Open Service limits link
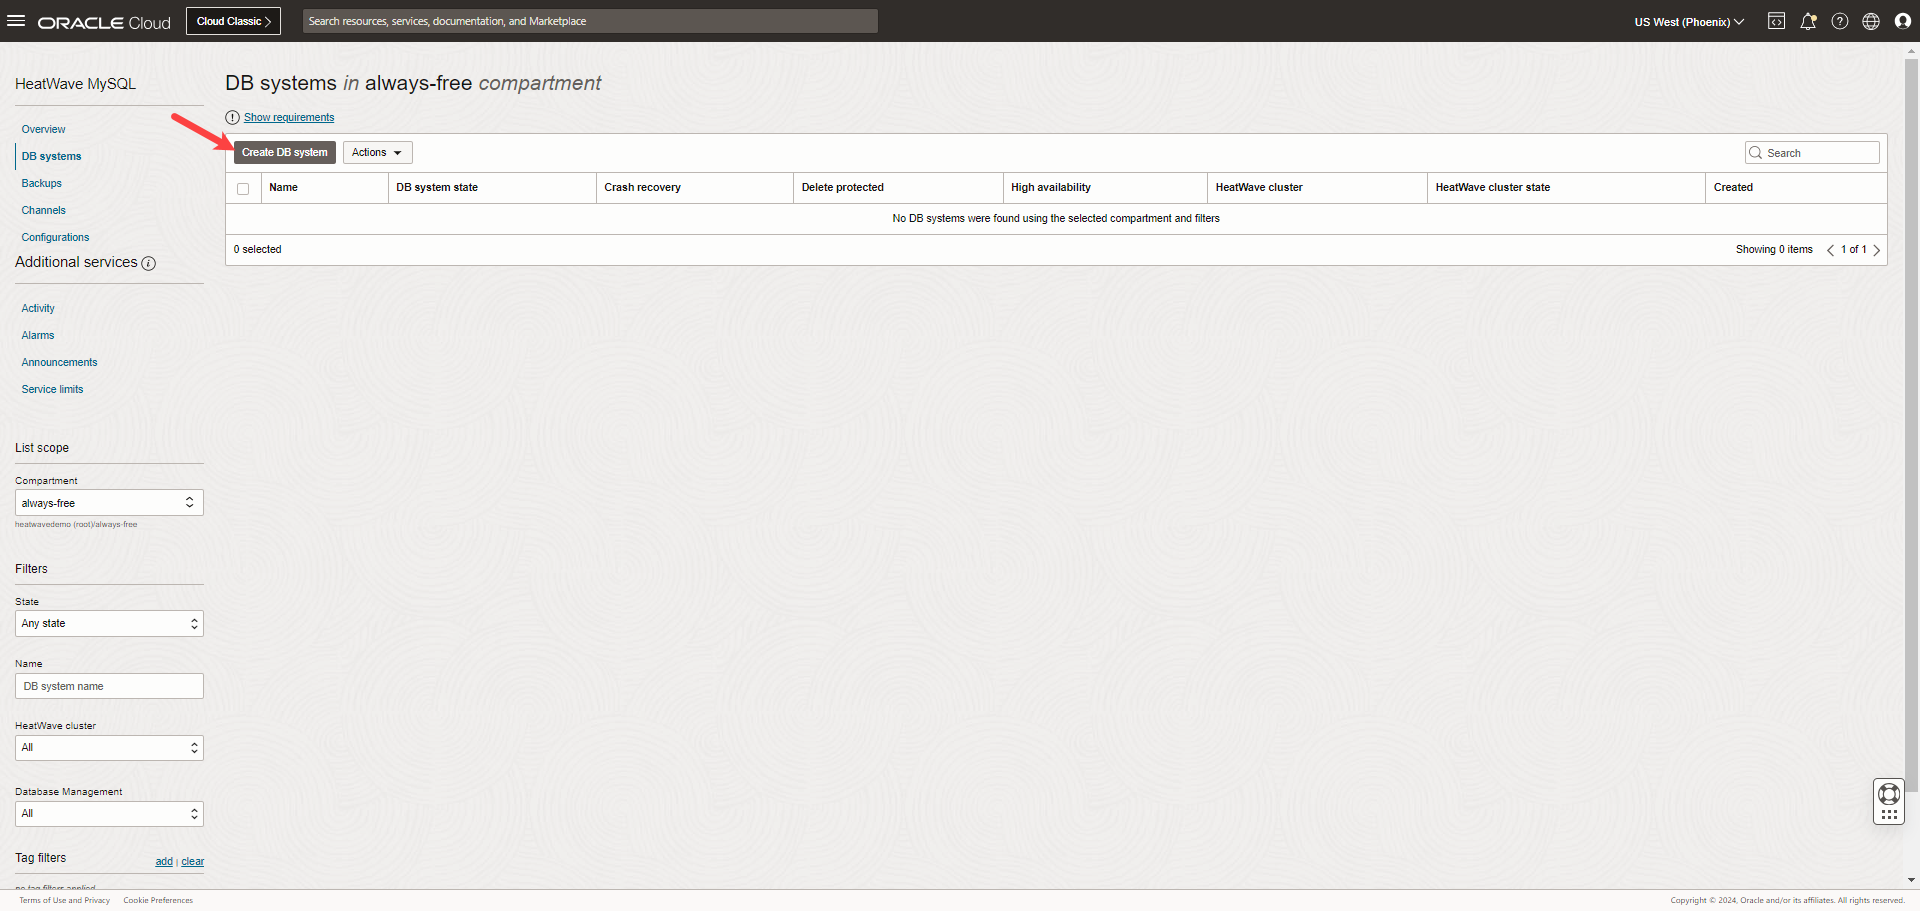The height and width of the screenshot is (911, 1920). coord(53,389)
